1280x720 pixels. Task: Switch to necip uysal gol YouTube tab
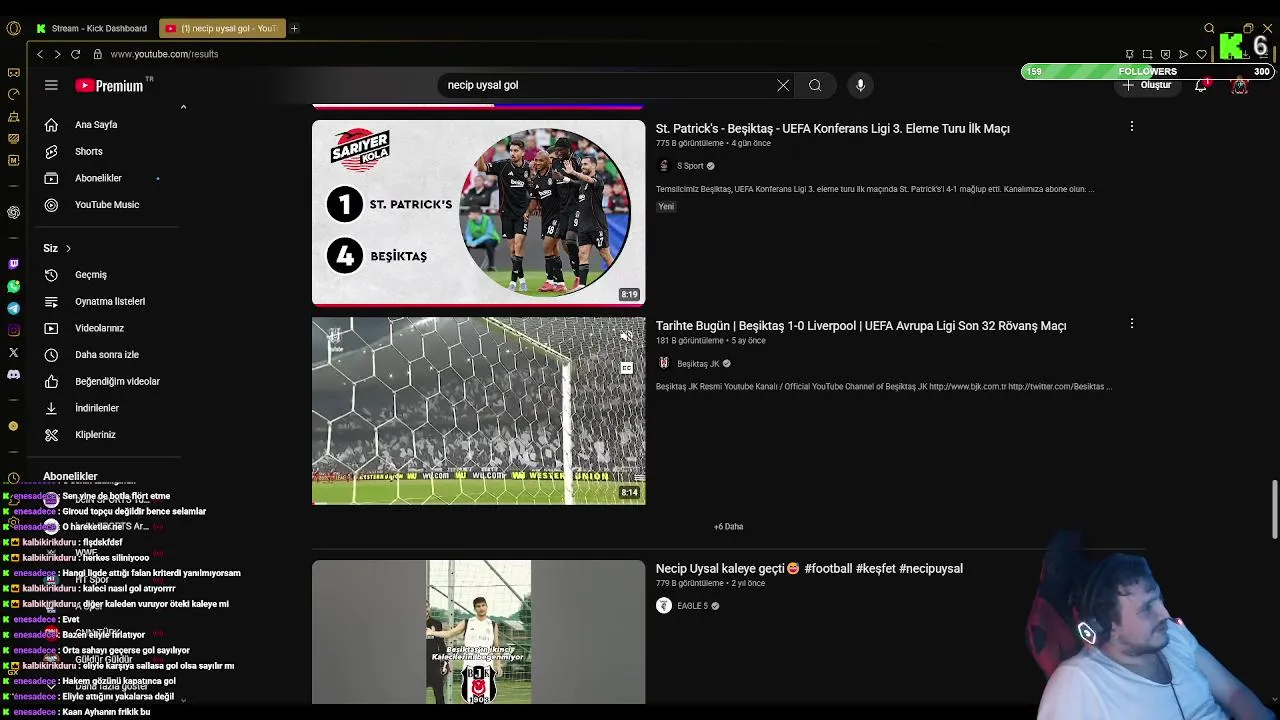[222, 28]
